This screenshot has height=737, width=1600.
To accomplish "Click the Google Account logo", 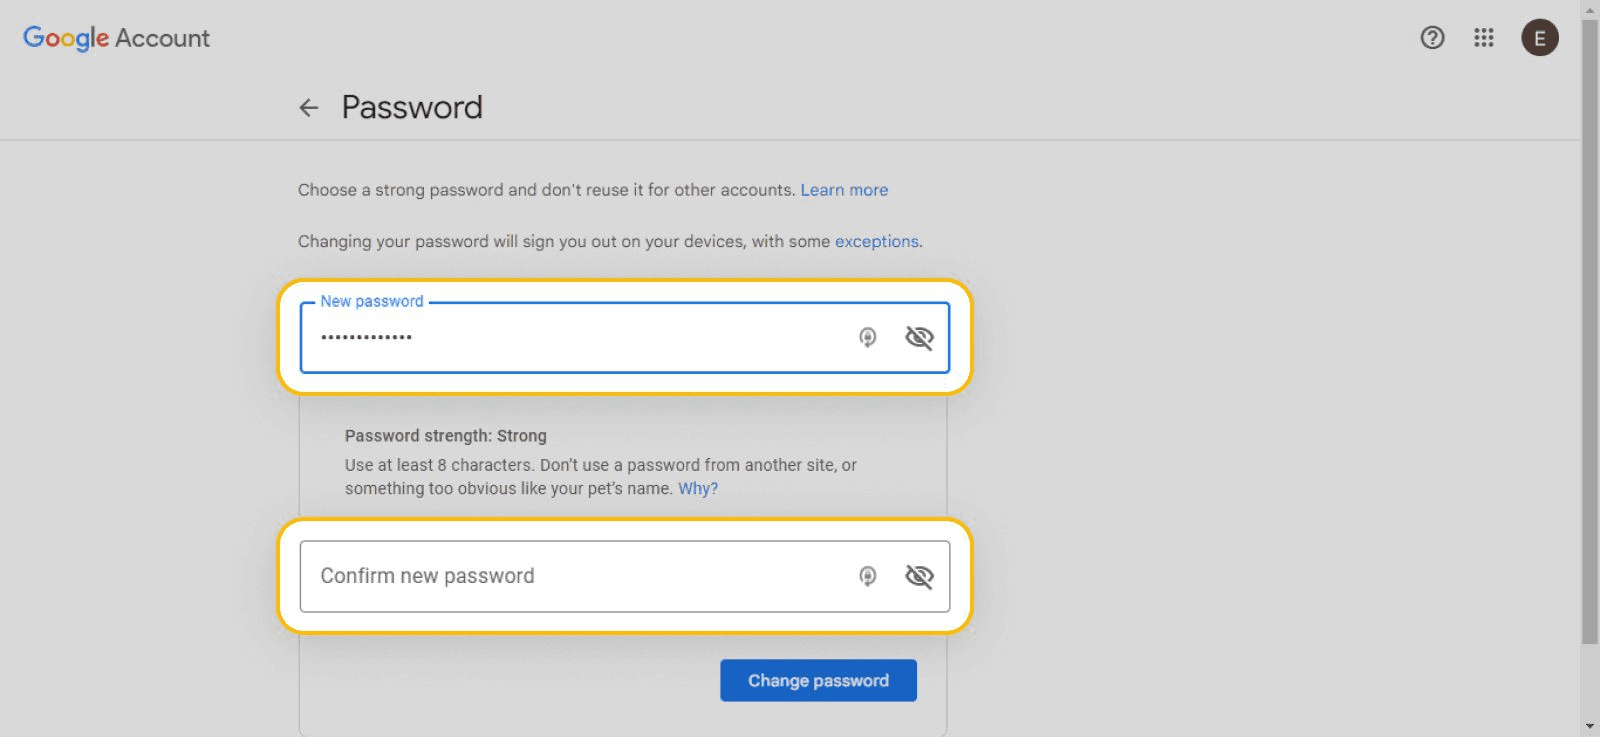I will [116, 38].
